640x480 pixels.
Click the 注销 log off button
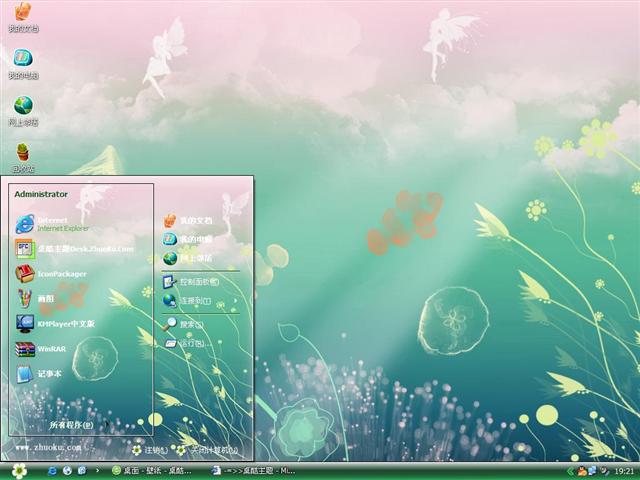click(x=150, y=450)
